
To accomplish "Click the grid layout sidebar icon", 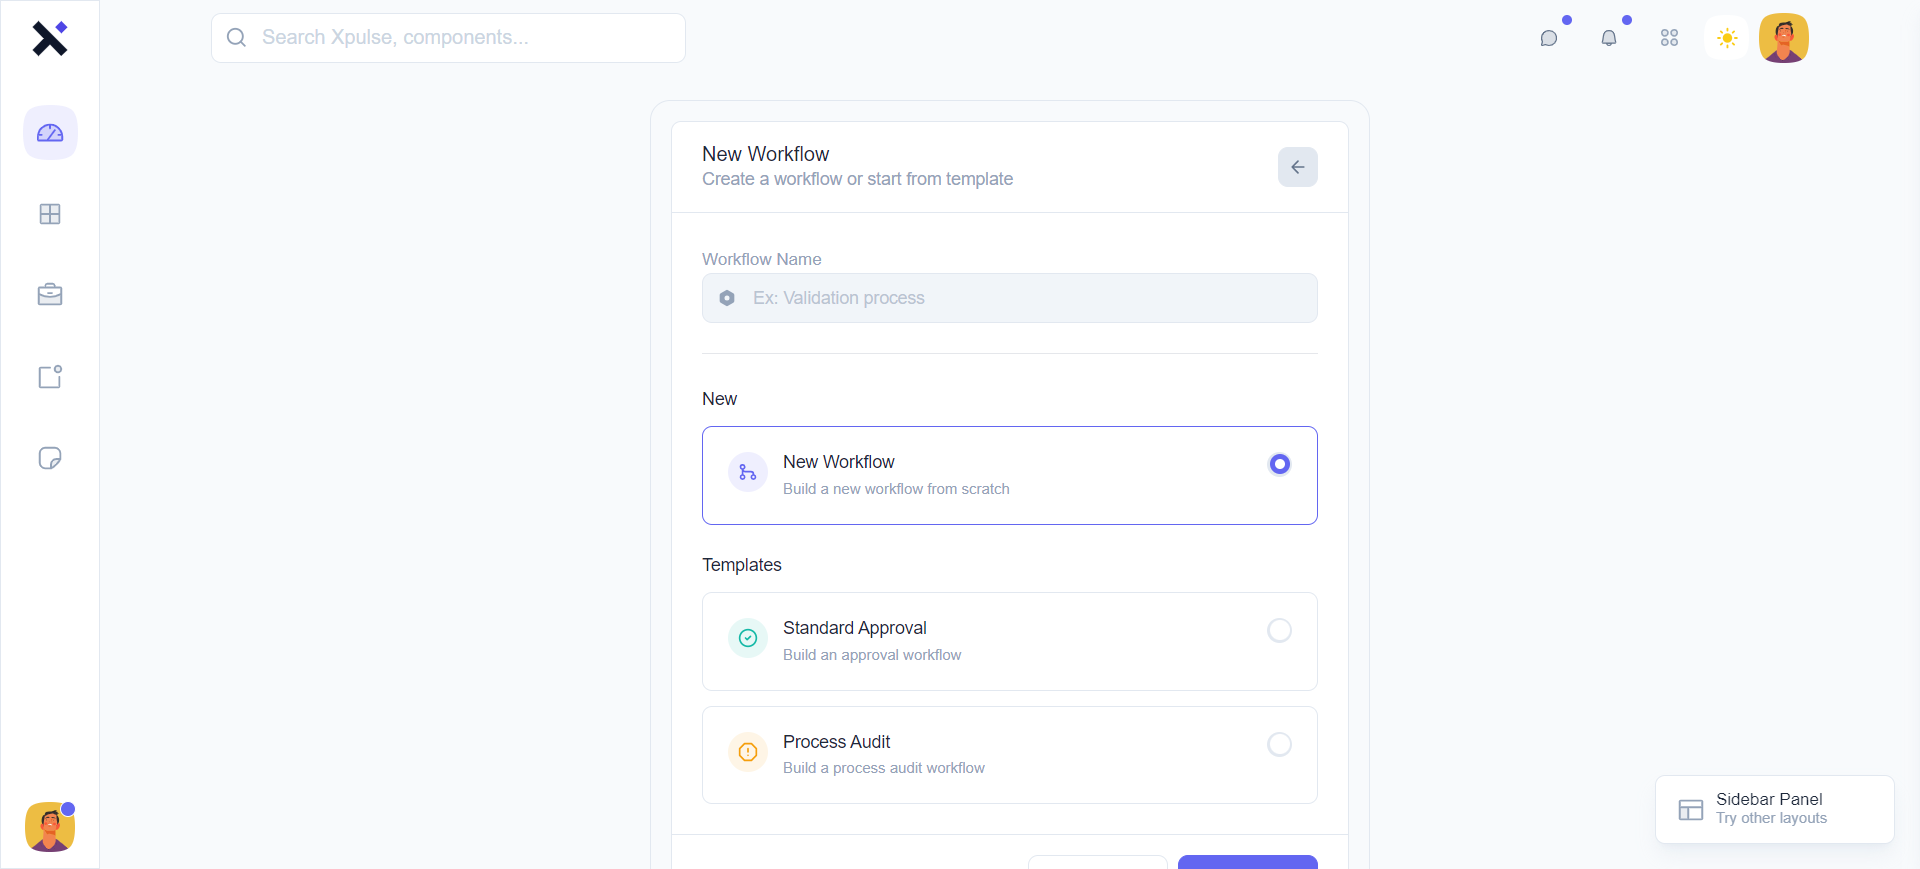I will [50, 214].
